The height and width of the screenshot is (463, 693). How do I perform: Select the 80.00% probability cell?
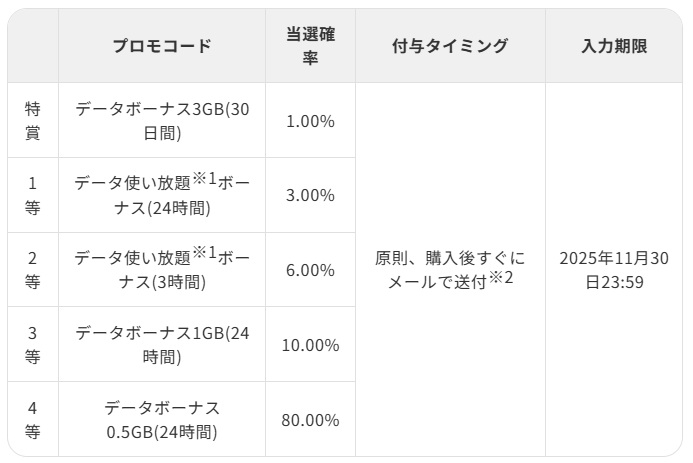coord(310,420)
